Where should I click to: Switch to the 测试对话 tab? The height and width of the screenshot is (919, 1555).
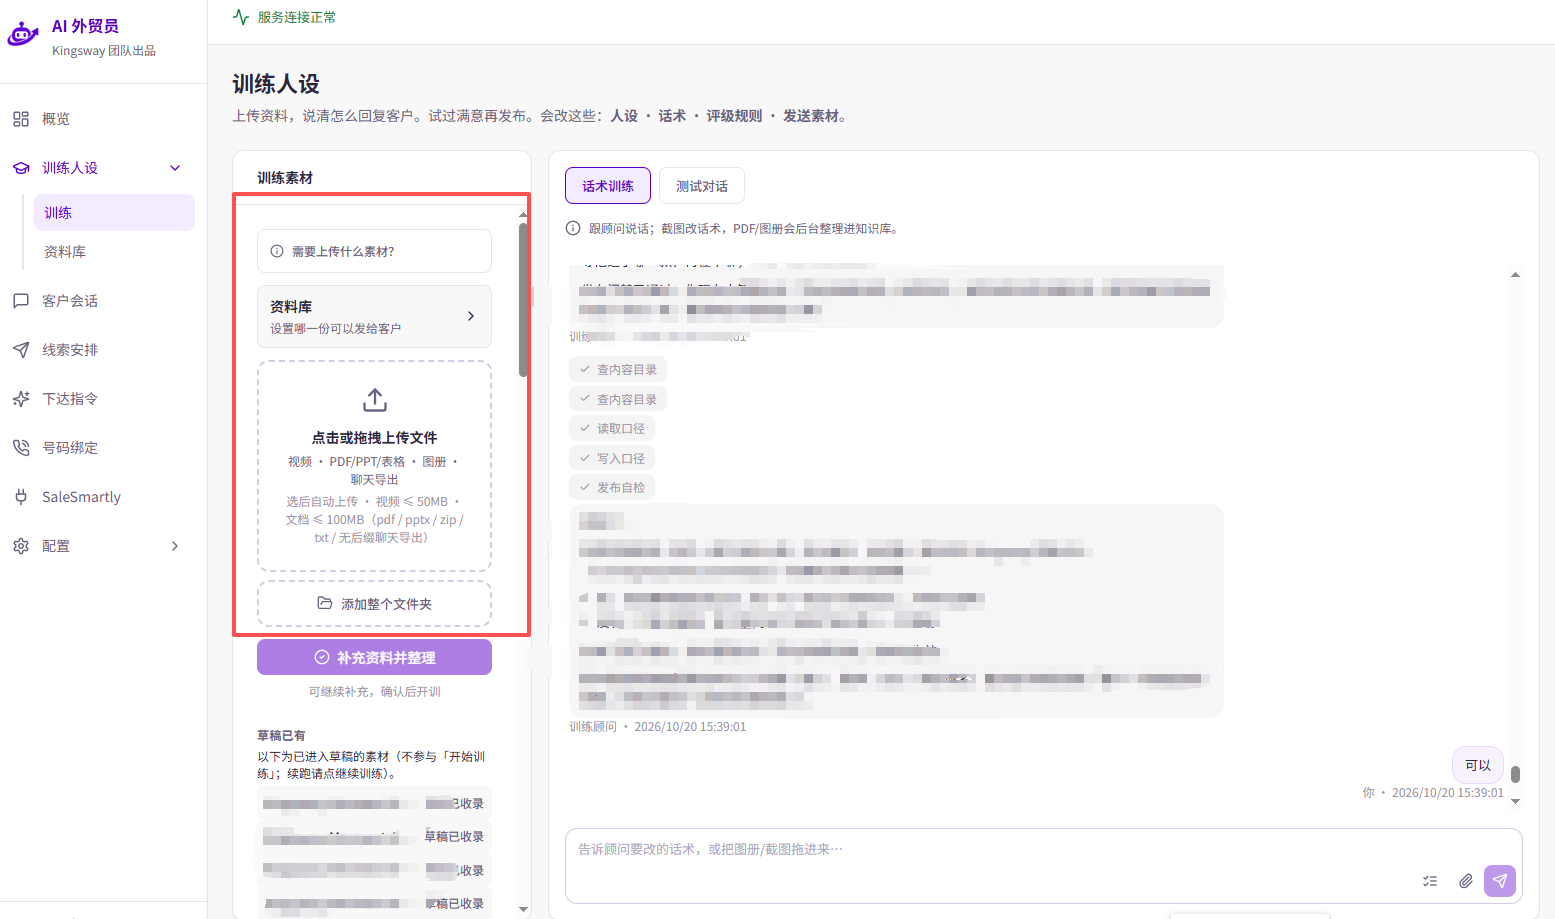[x=702, y=186]
